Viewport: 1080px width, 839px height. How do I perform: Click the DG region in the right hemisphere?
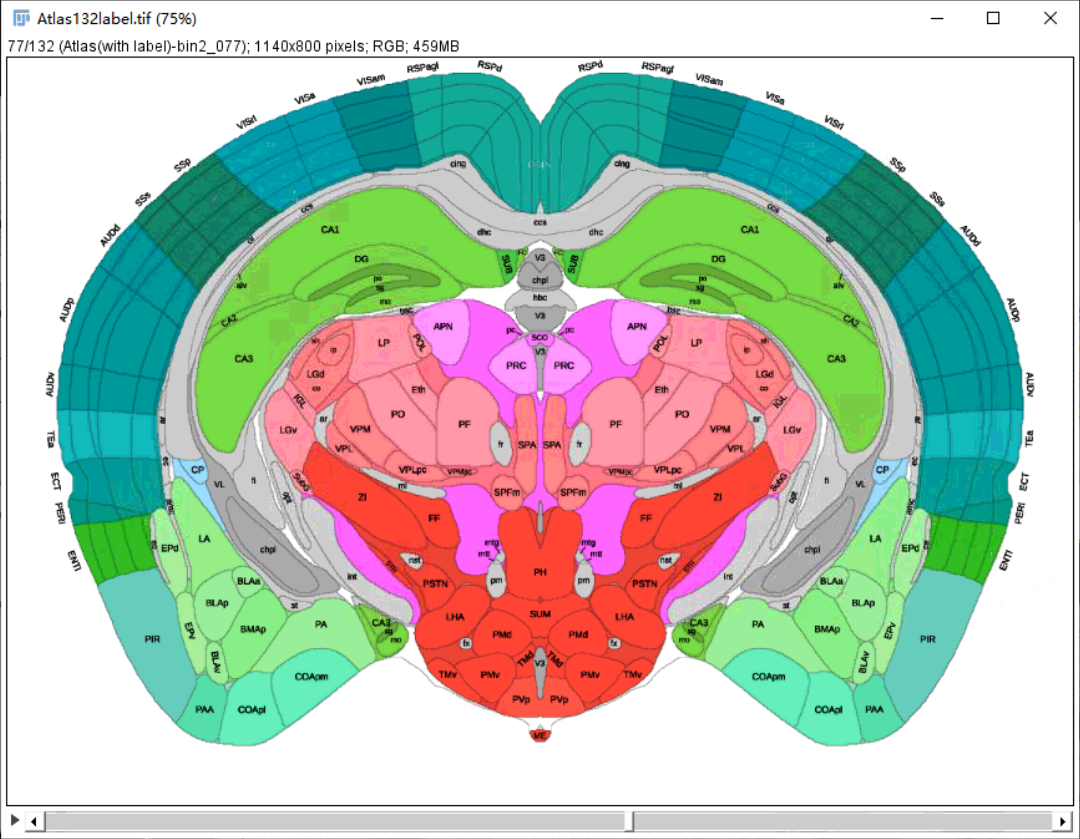coord(718,259)
